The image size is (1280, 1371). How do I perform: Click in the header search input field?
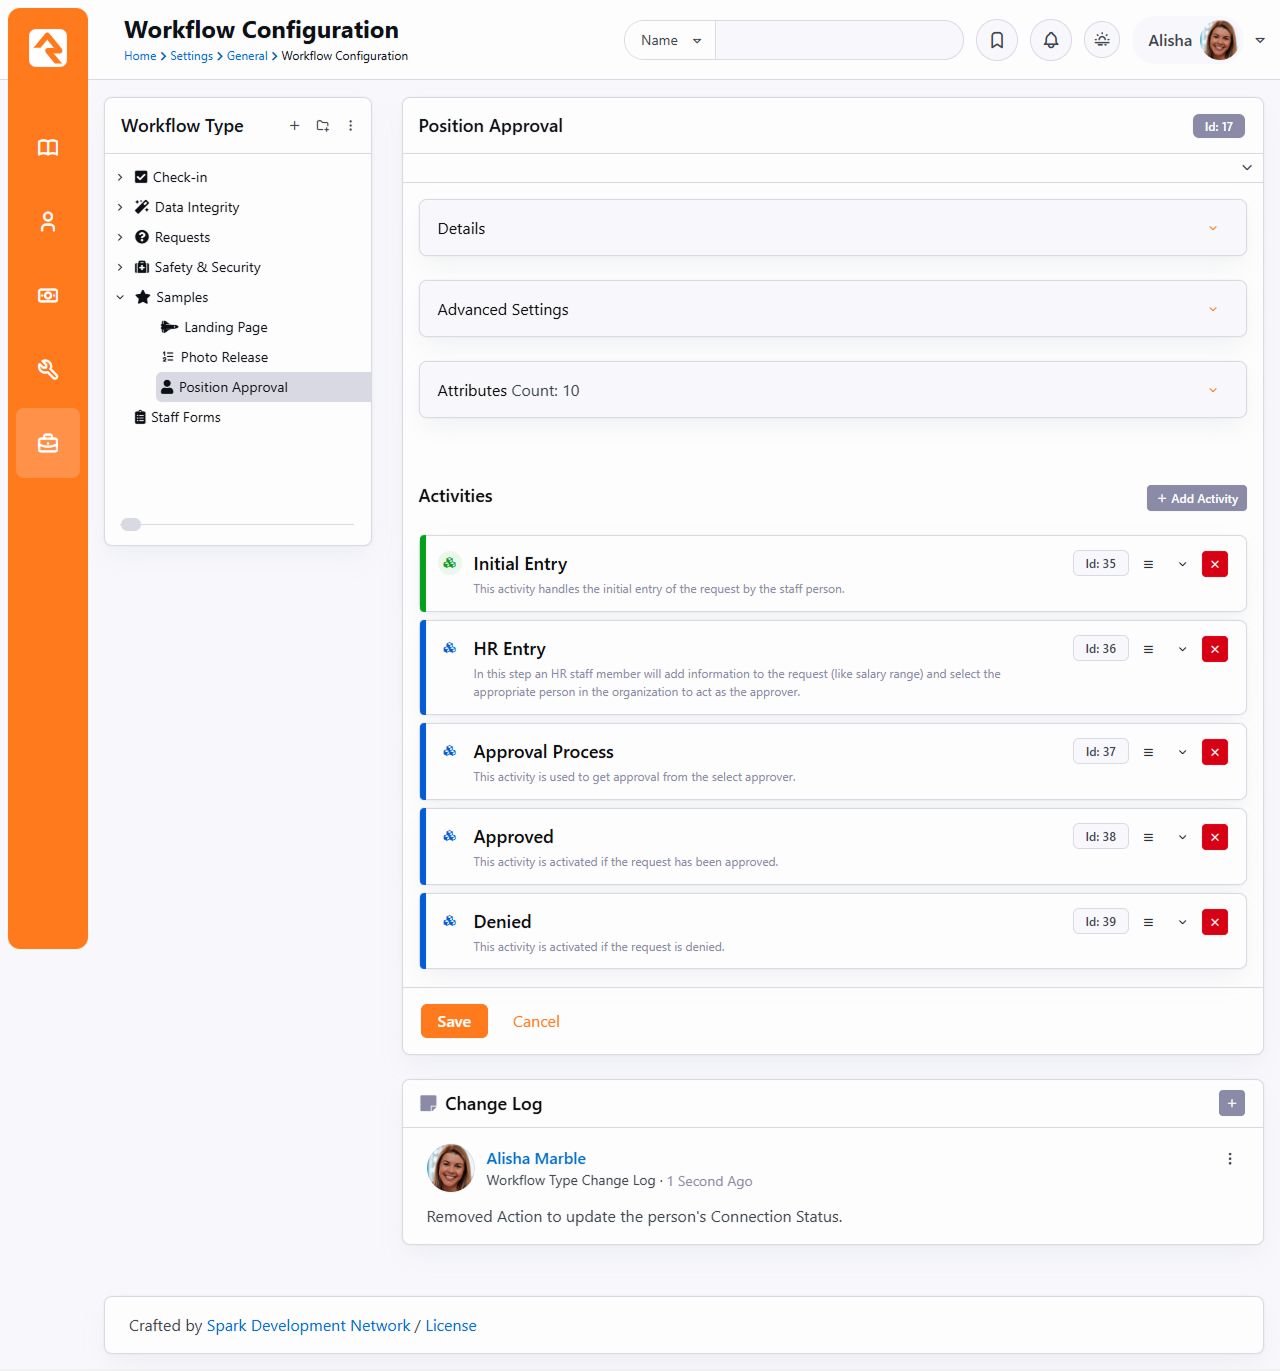pyautogui.click(x=838, y=40)
